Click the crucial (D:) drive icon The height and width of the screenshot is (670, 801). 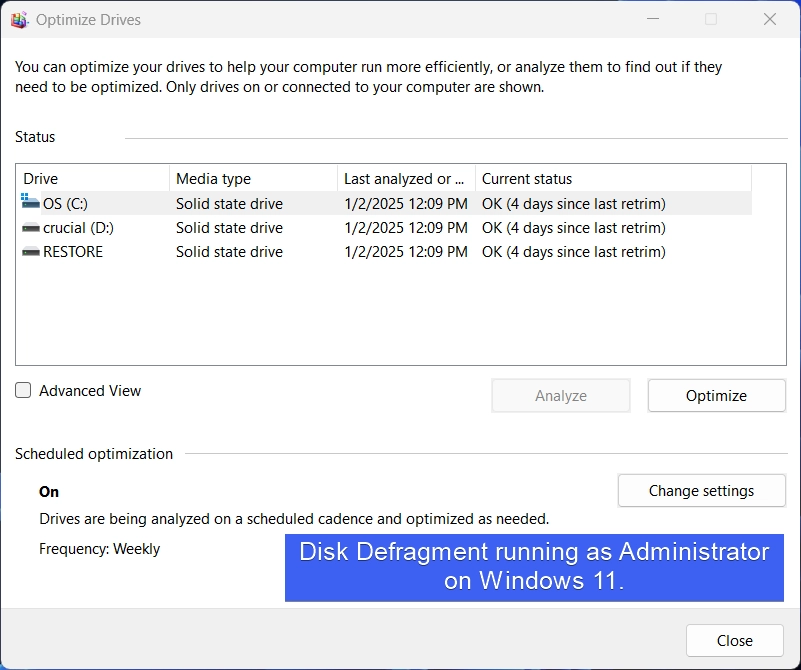click(31, 228)
